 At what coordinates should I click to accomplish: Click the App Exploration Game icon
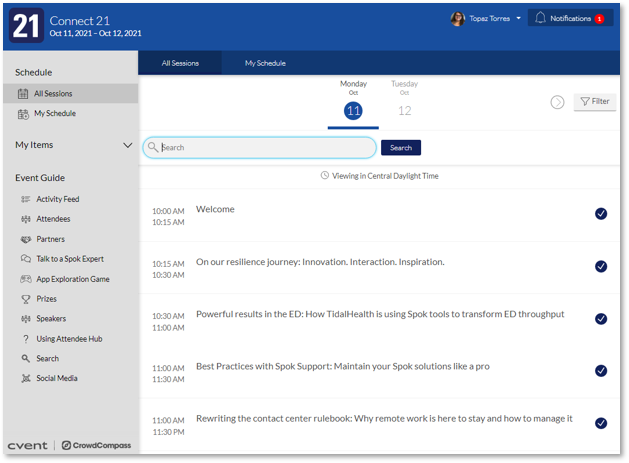point(26,279)
